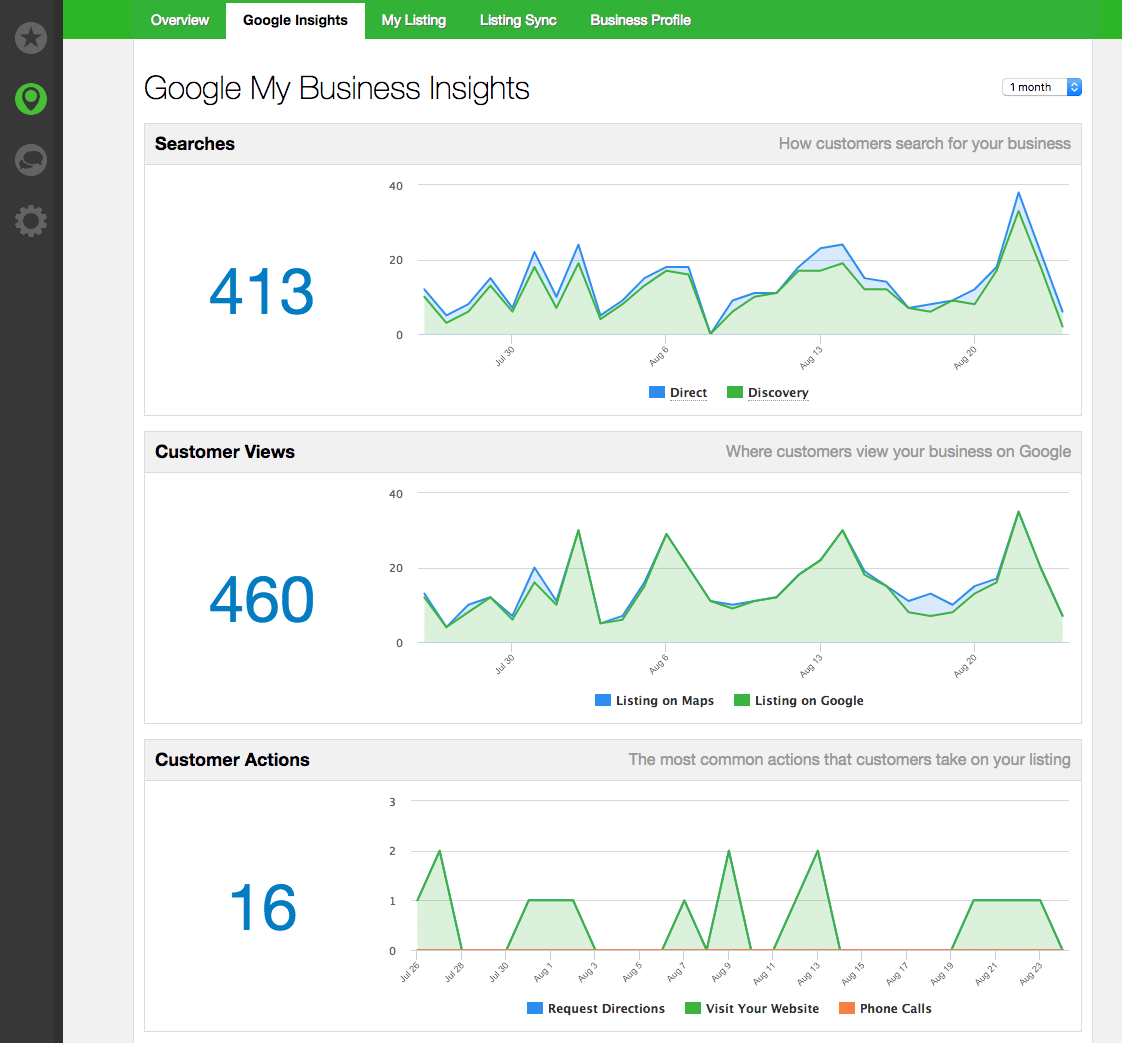This screenshot has width=1122, height=1043.
Task: Open the star reviews sidebar icon
Action: 31,38
